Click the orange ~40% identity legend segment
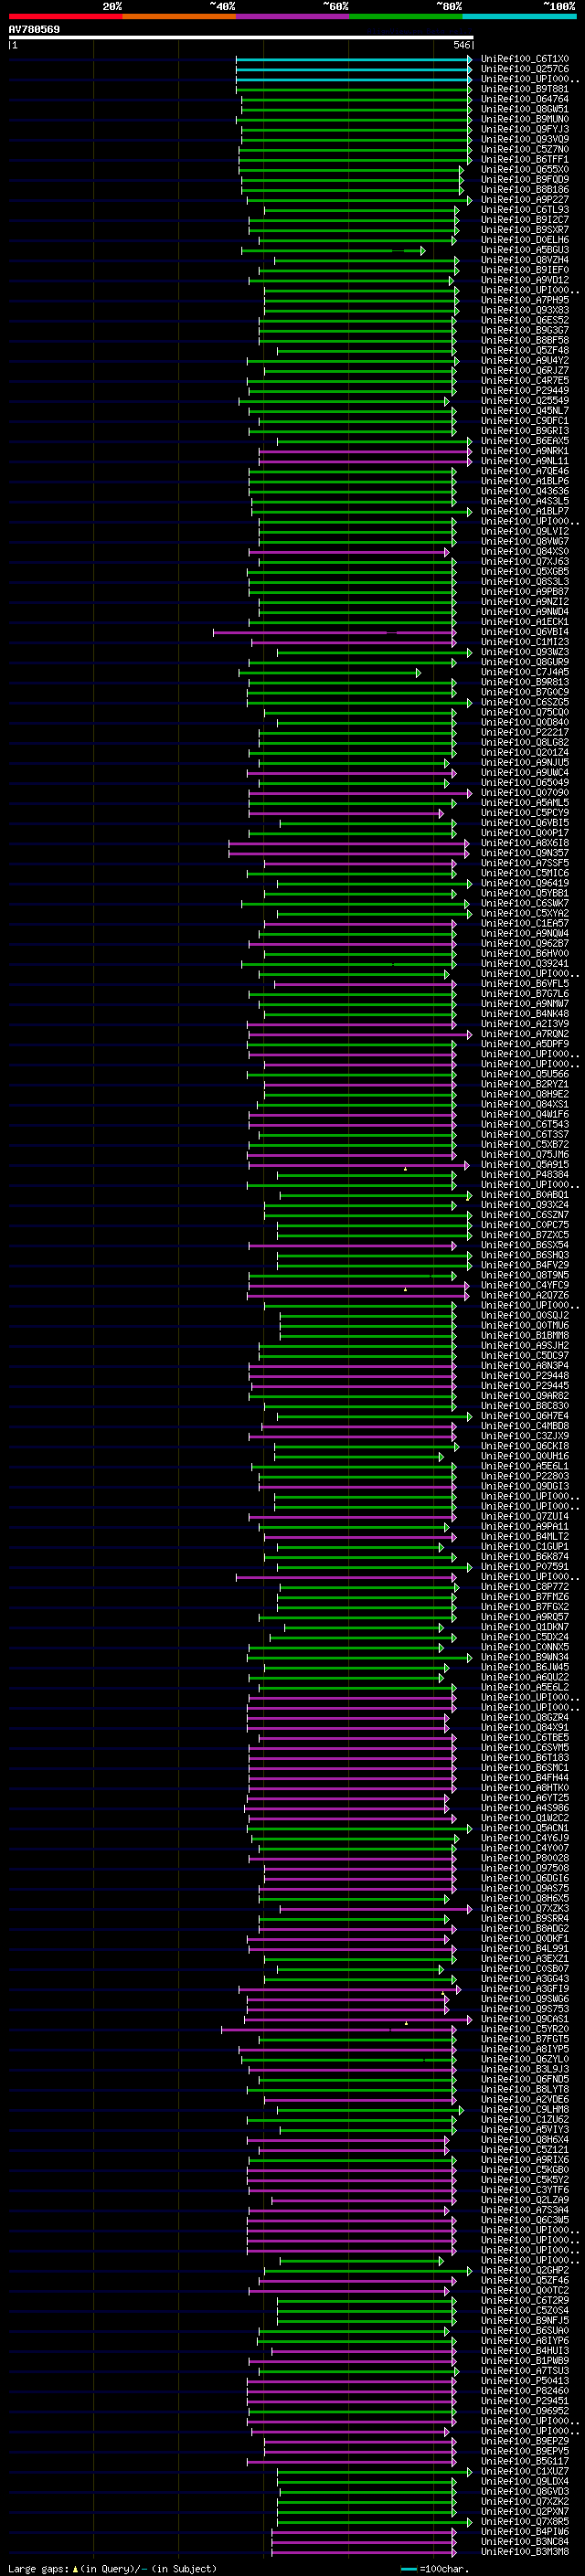Screen dimensions: 585x2576 click(179, 16)
